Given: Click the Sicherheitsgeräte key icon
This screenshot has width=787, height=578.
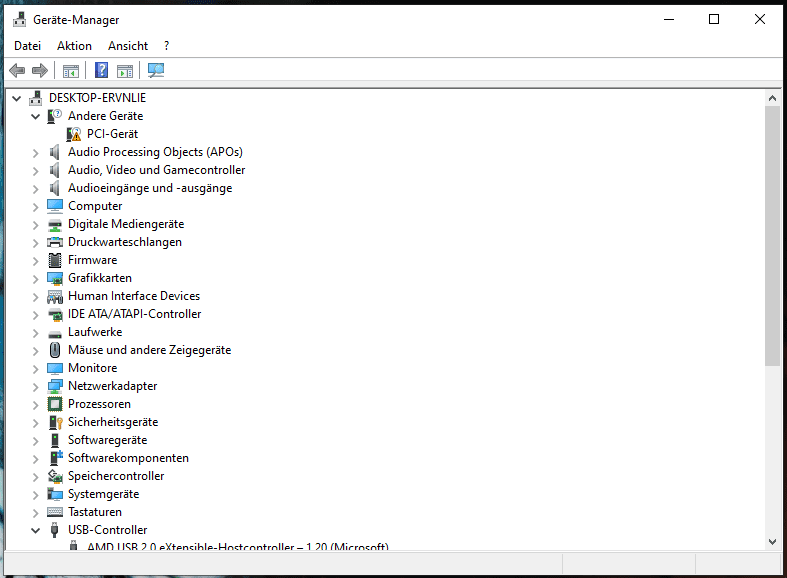Looking at the screenshot, I should (x=55, y=422).
